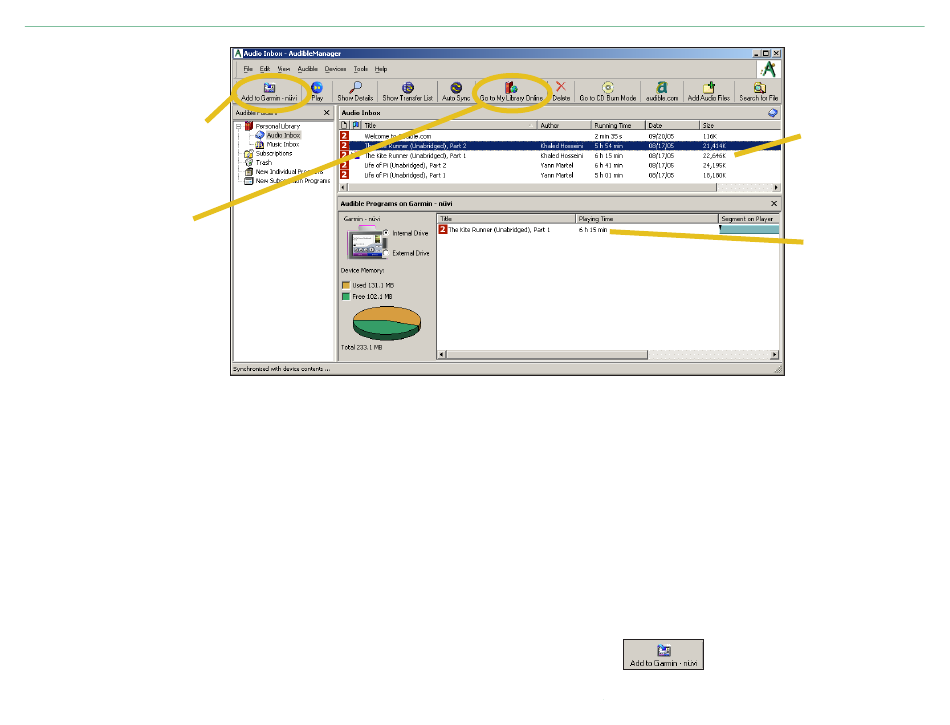950x725 pixels.
Task: Click the document icon column header
Action: click(344, 125)
